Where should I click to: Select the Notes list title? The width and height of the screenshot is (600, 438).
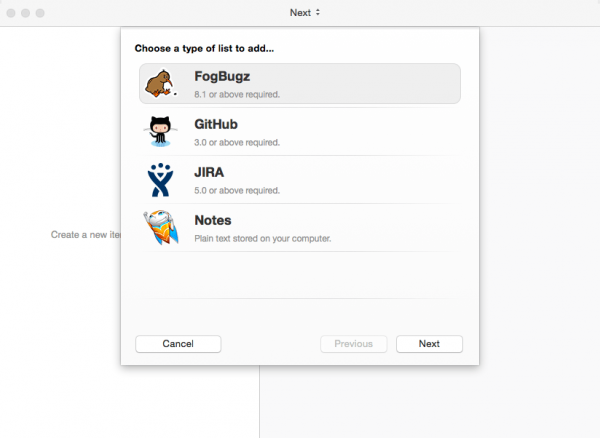(x=213, y=220)
